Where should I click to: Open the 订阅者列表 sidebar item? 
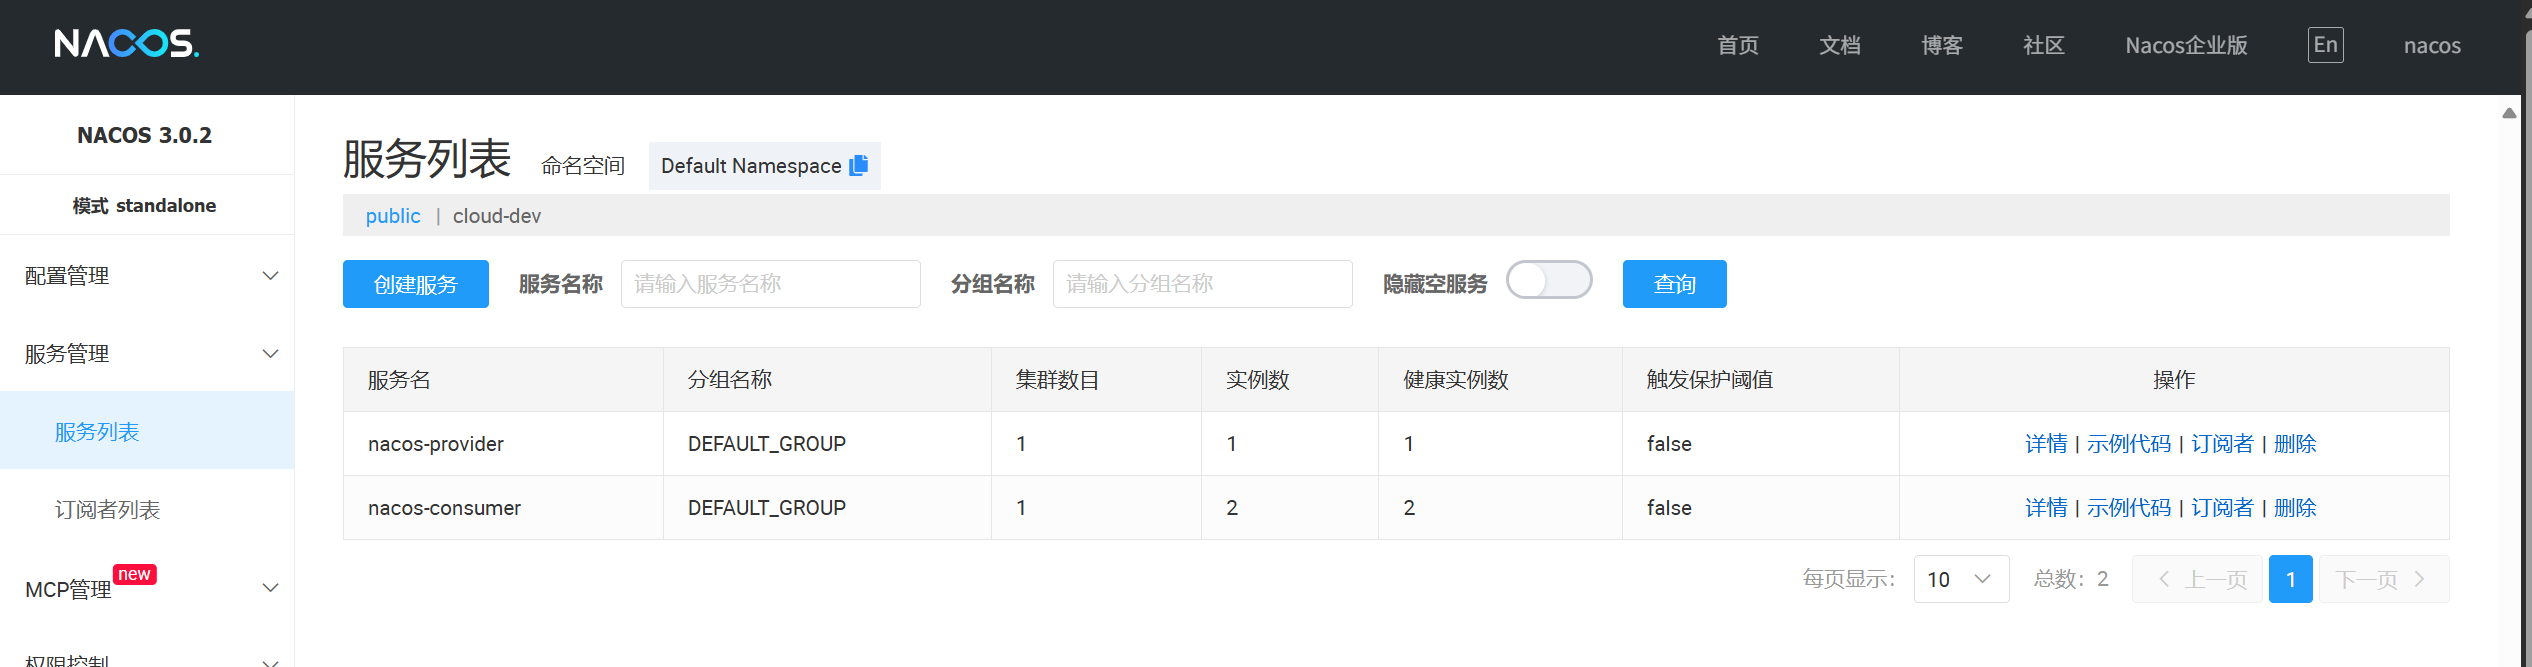[147, 510]
